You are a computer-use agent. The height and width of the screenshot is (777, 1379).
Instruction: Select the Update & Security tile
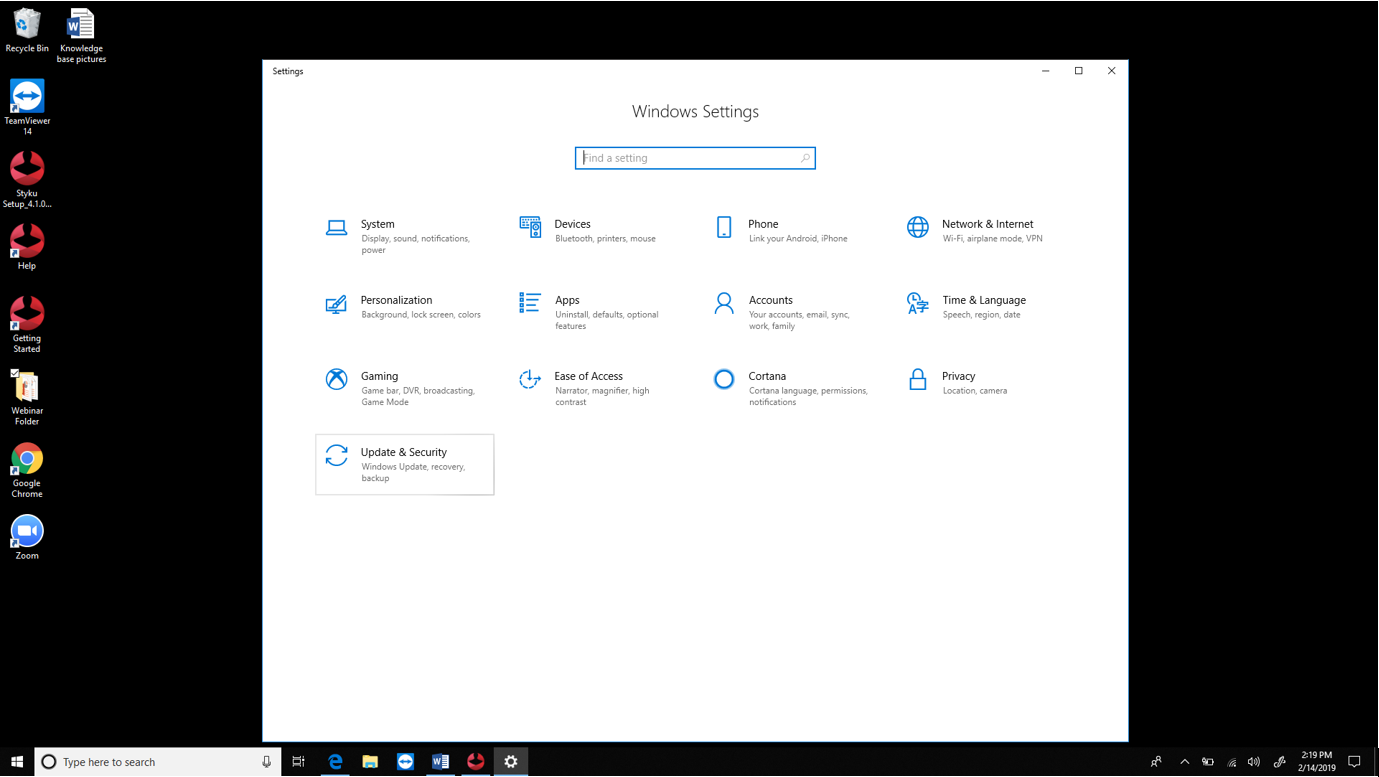click(404, 464)
